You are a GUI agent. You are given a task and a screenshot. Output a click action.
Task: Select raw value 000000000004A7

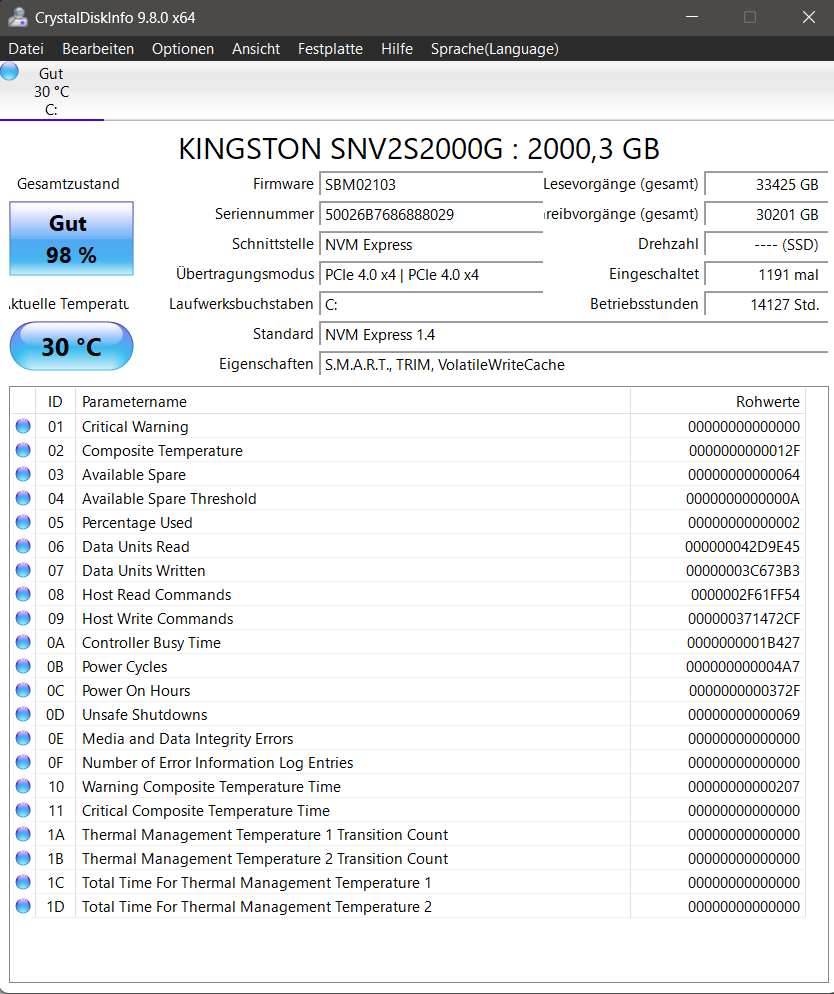pyautogui.click(x=743, y=667)
